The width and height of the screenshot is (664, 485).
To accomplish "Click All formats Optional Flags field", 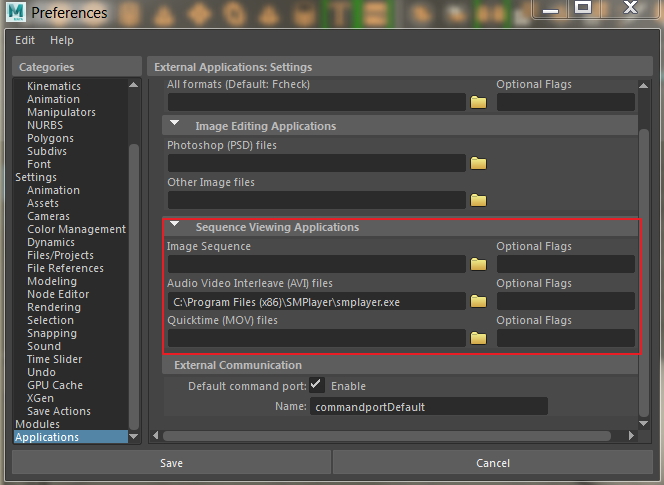I will [x=566, y=102].
